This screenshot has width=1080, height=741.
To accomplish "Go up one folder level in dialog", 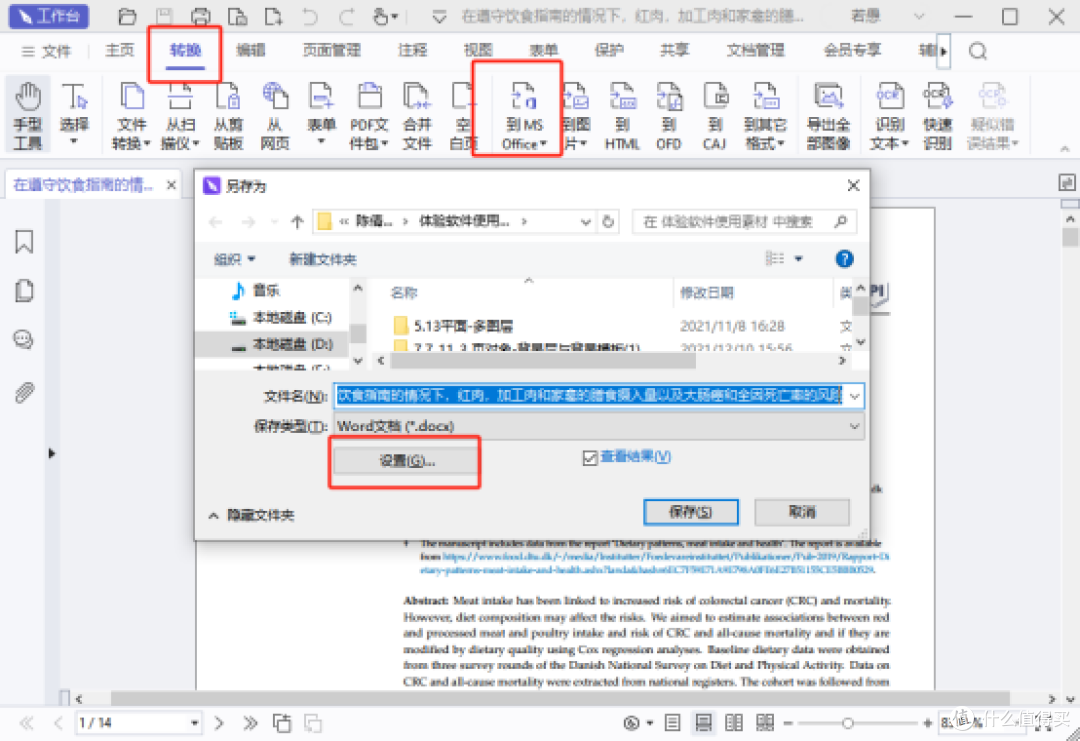I will 297,222.
